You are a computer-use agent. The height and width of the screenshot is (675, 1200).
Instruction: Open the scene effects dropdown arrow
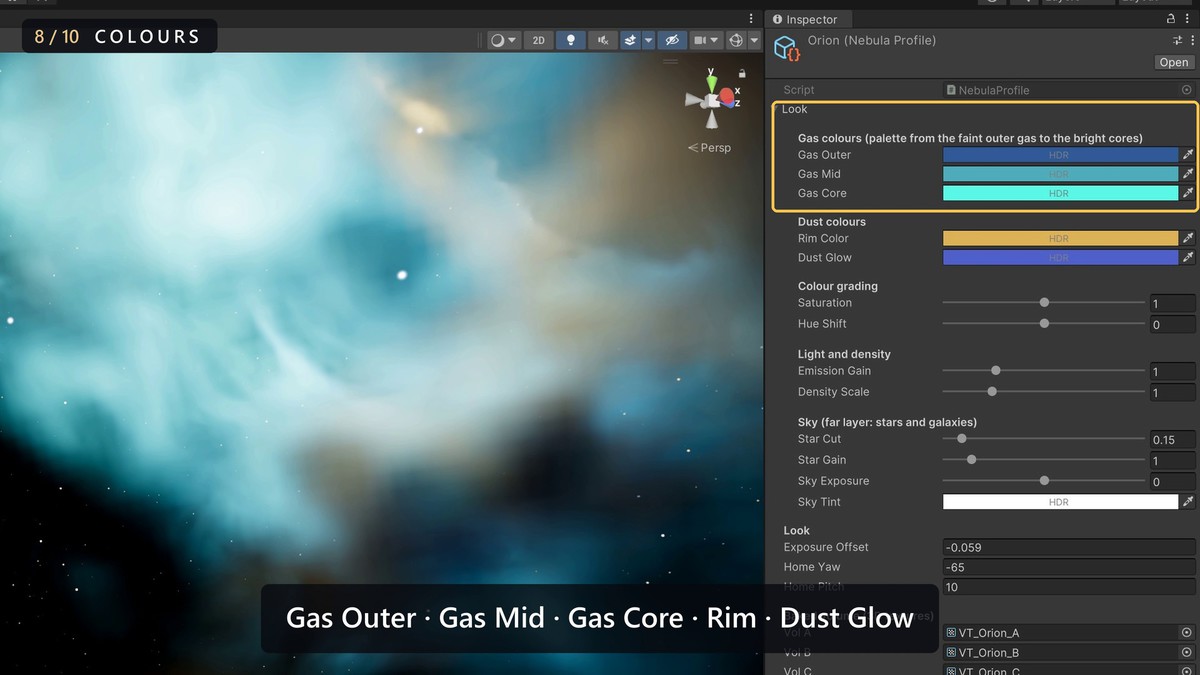click(x=648, y=40)
